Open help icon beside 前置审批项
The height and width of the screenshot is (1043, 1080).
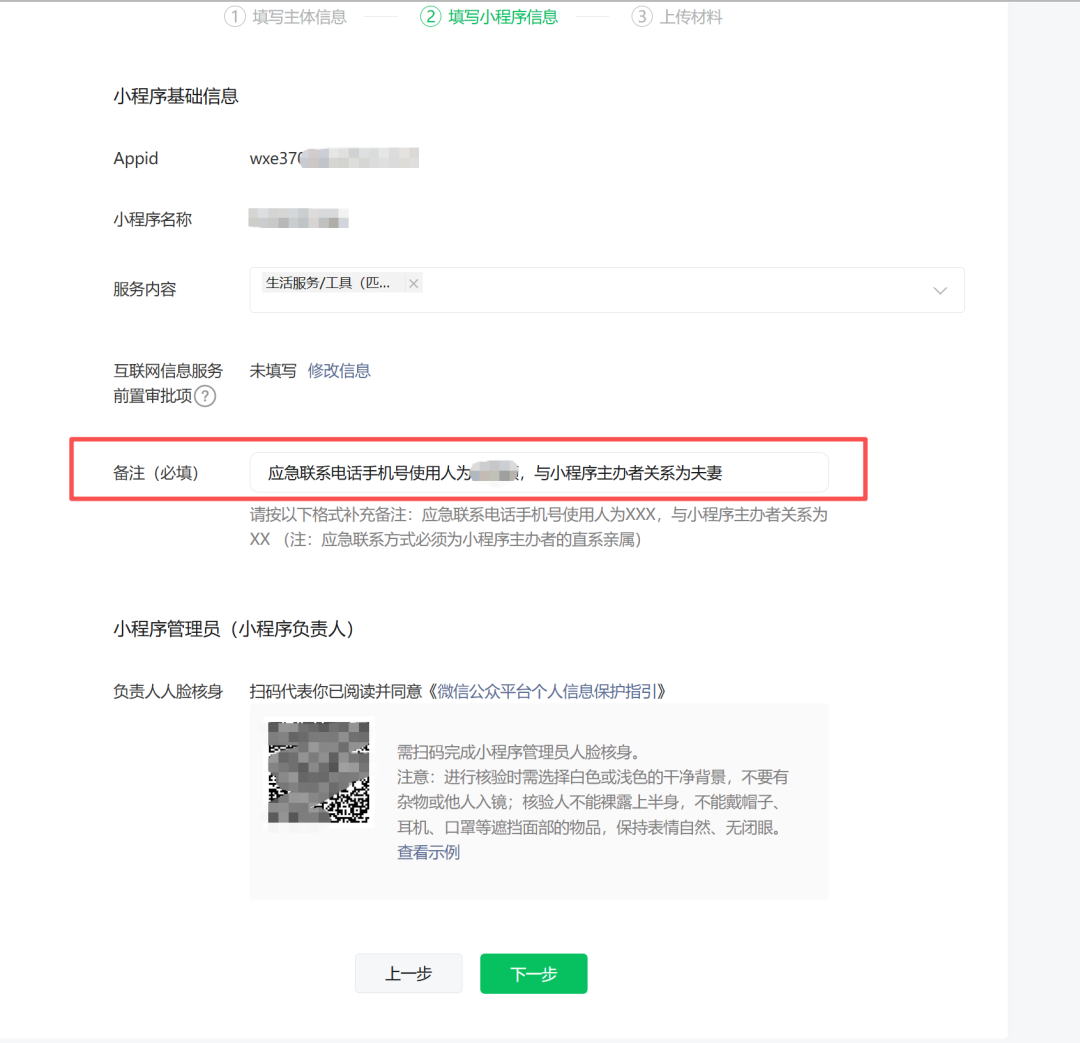[x=205, y=396]
